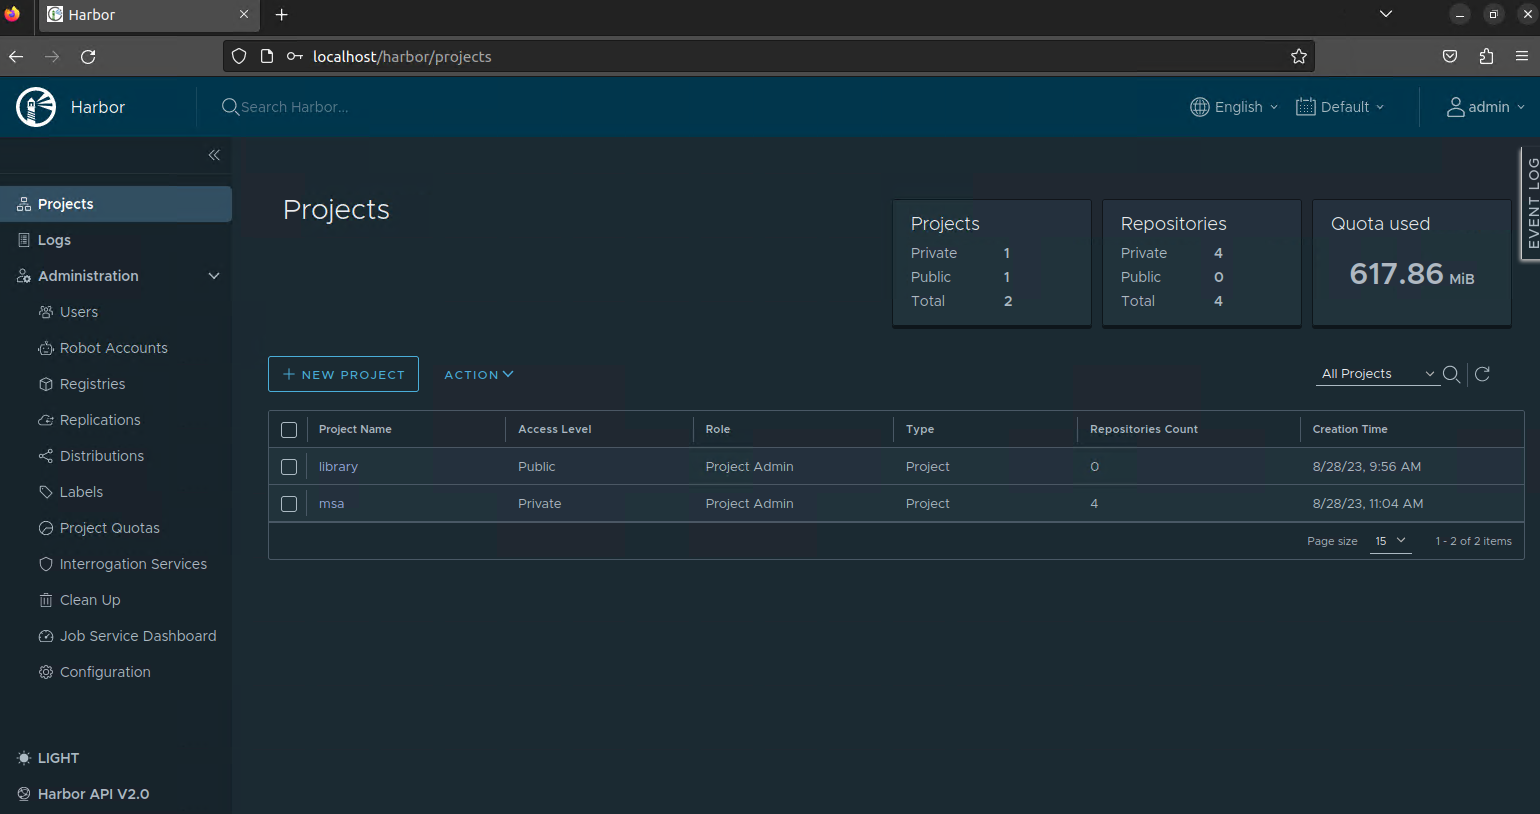Screen dimensions: 1540x814
Task: Collapse the sidebar with the double-chevron icon
Action: pos(214,155)
